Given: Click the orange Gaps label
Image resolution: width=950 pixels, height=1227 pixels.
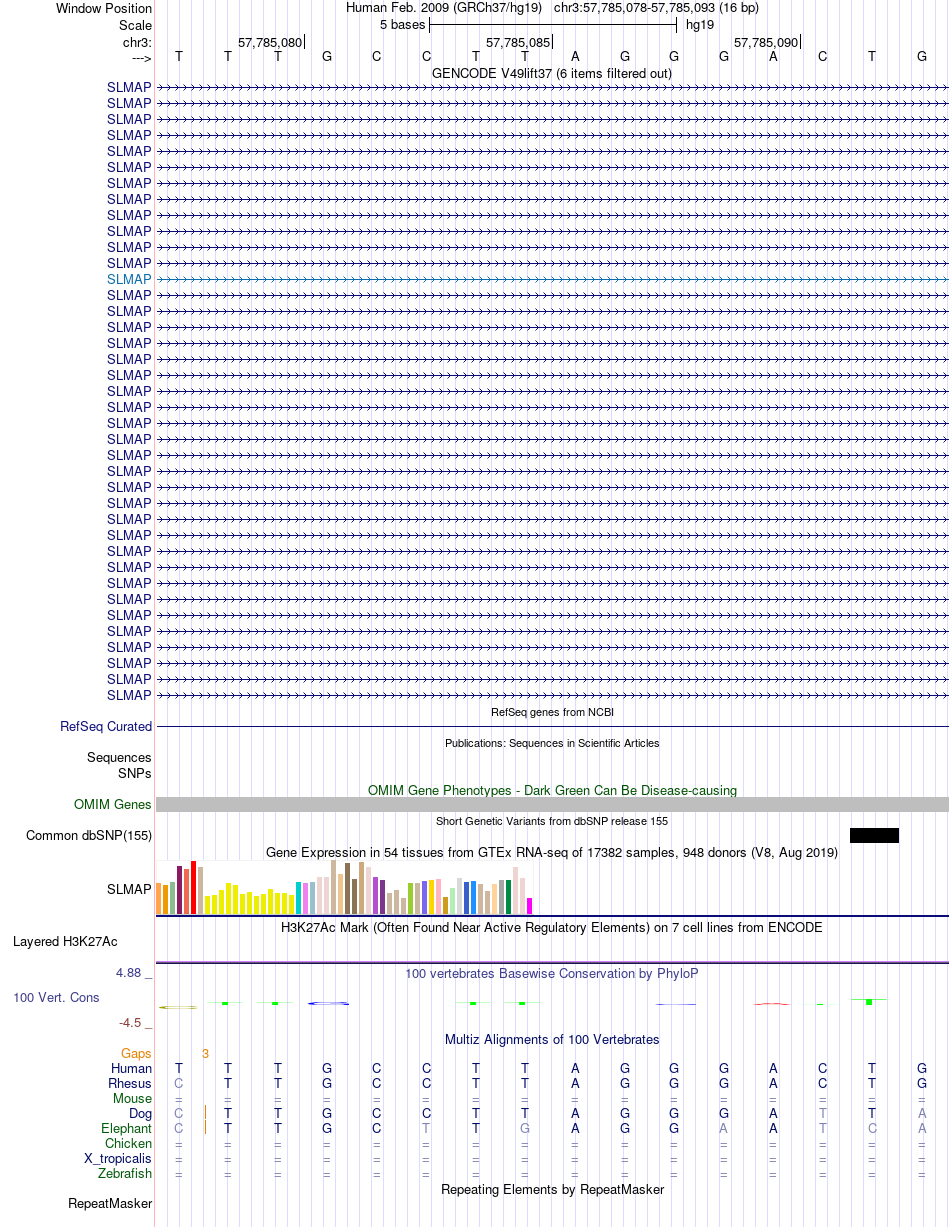Looking at the screenshot, I should 136,1053.
